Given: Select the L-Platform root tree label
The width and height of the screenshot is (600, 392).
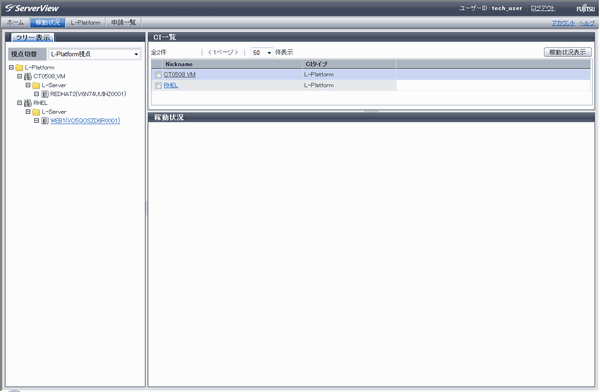Looking at the screenshot, I should point(40,68).
